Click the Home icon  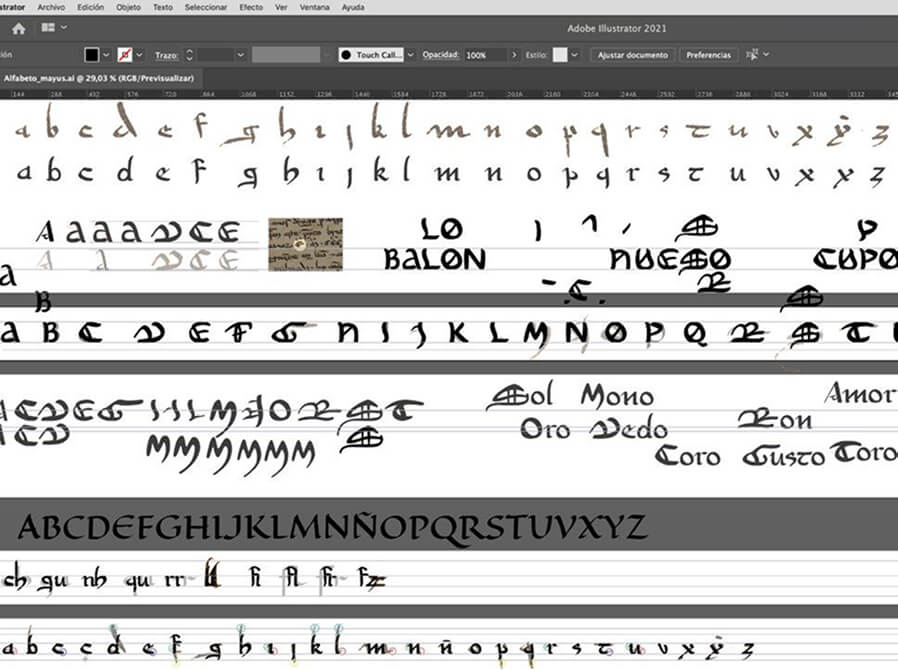18,29
